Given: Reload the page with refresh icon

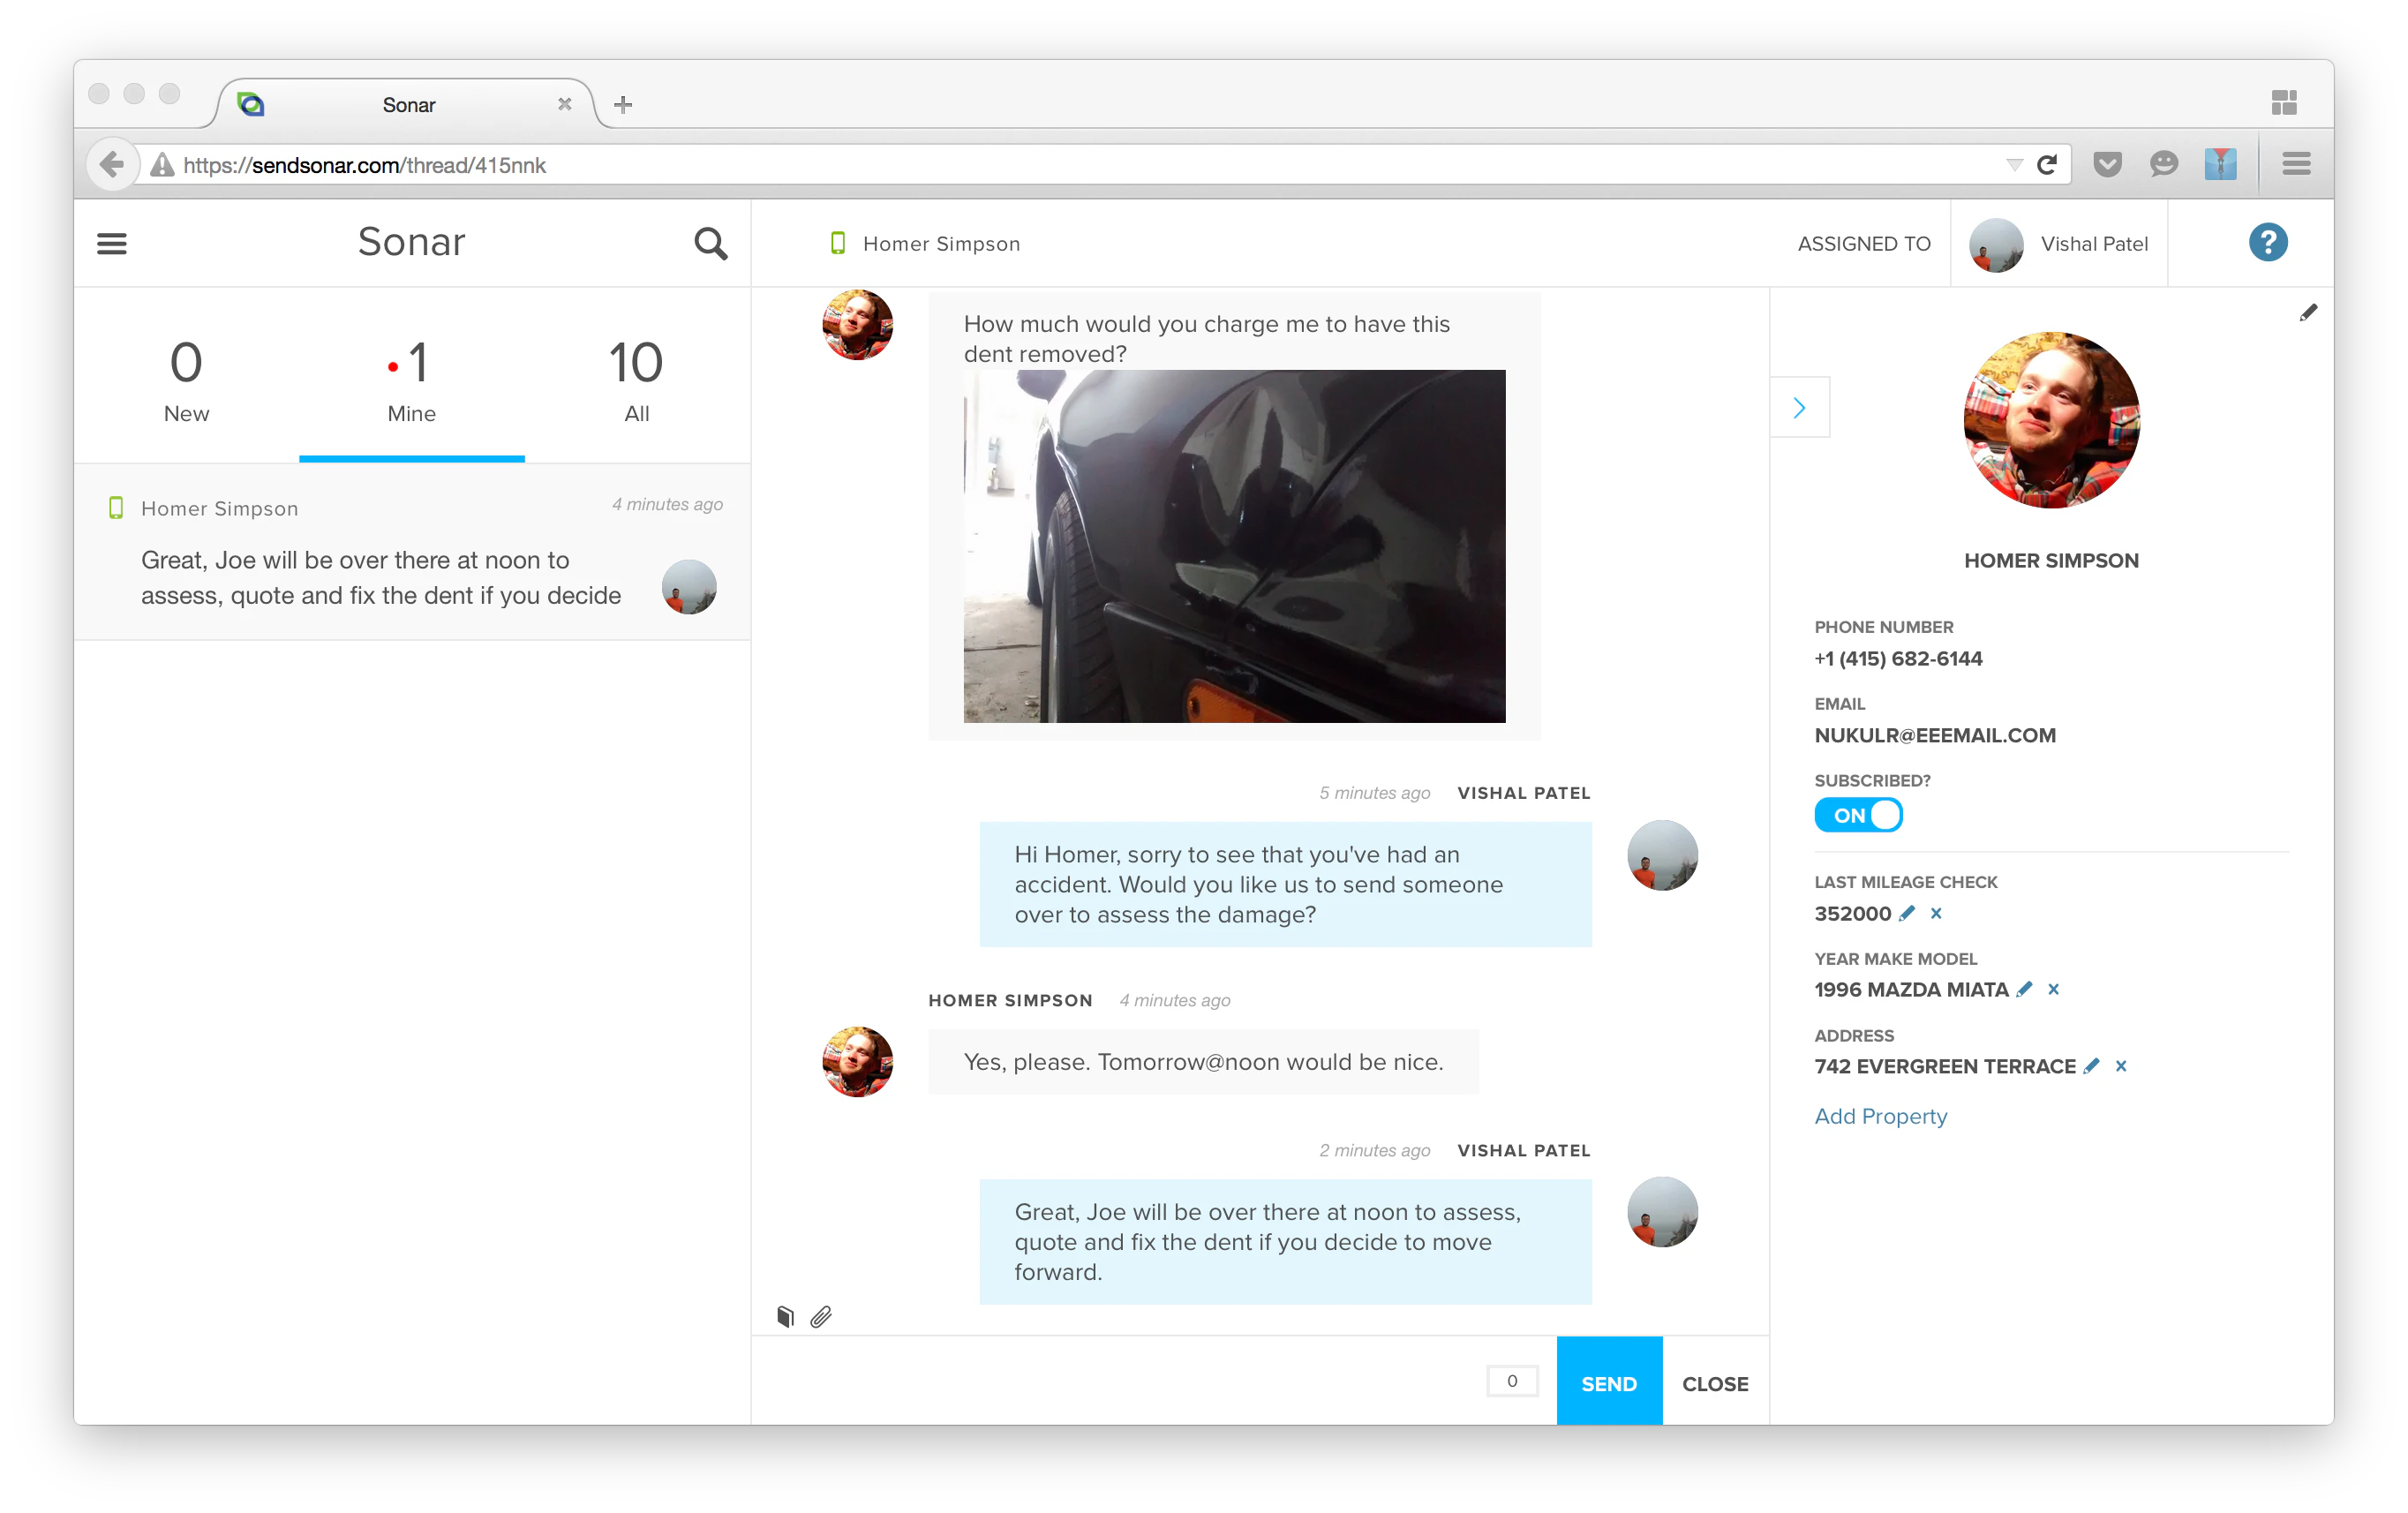Looking at the screenshot, I should tap(2047, 165).
